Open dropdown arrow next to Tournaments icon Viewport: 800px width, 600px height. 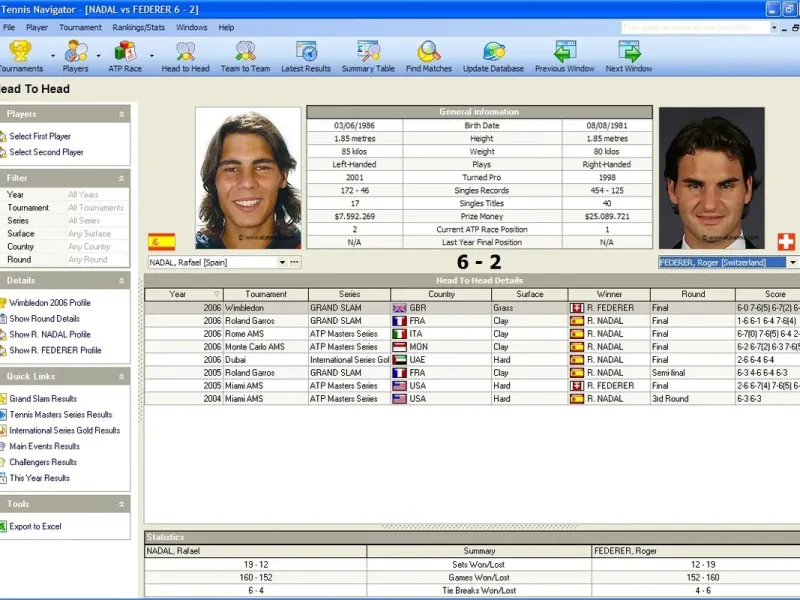pyautogui.click(x=53, y=55)
